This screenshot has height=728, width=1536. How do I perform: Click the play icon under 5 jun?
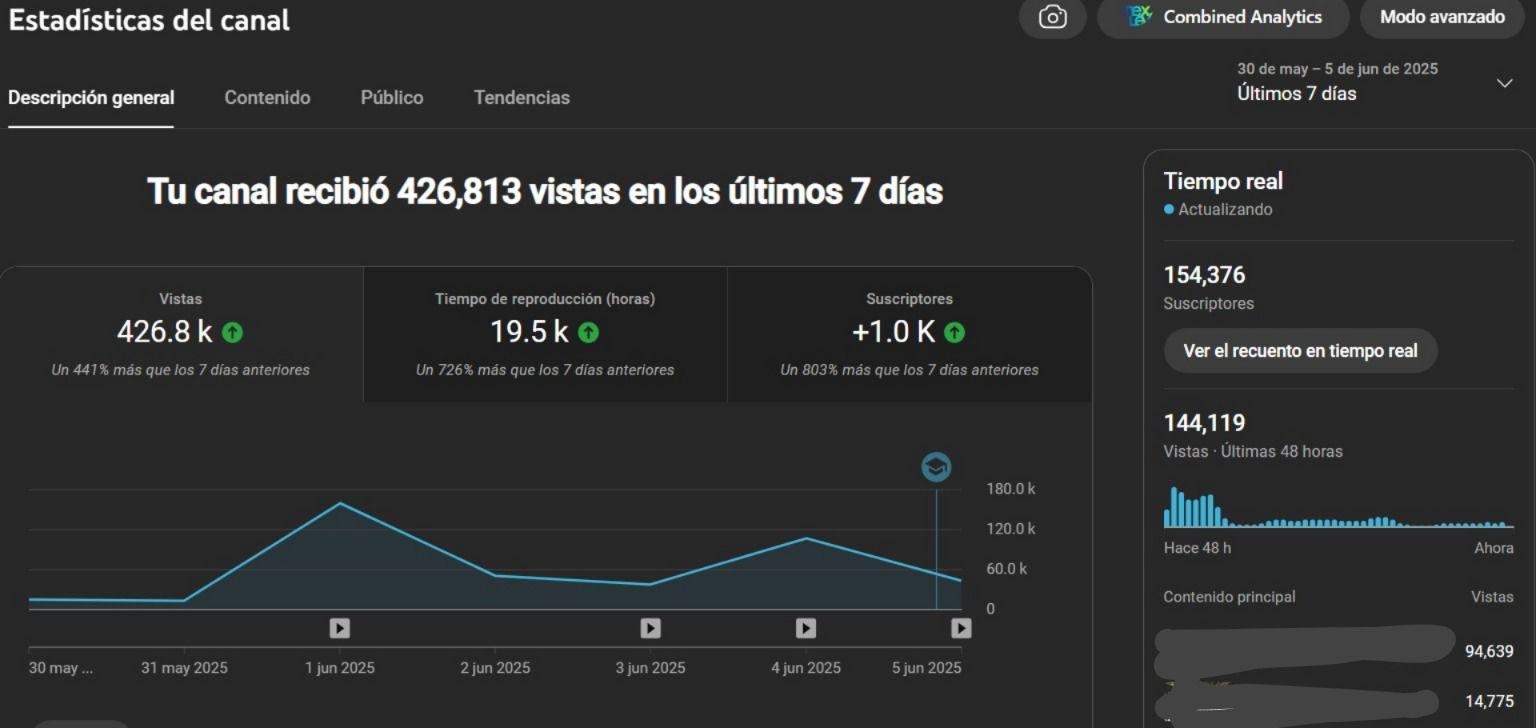961,627
